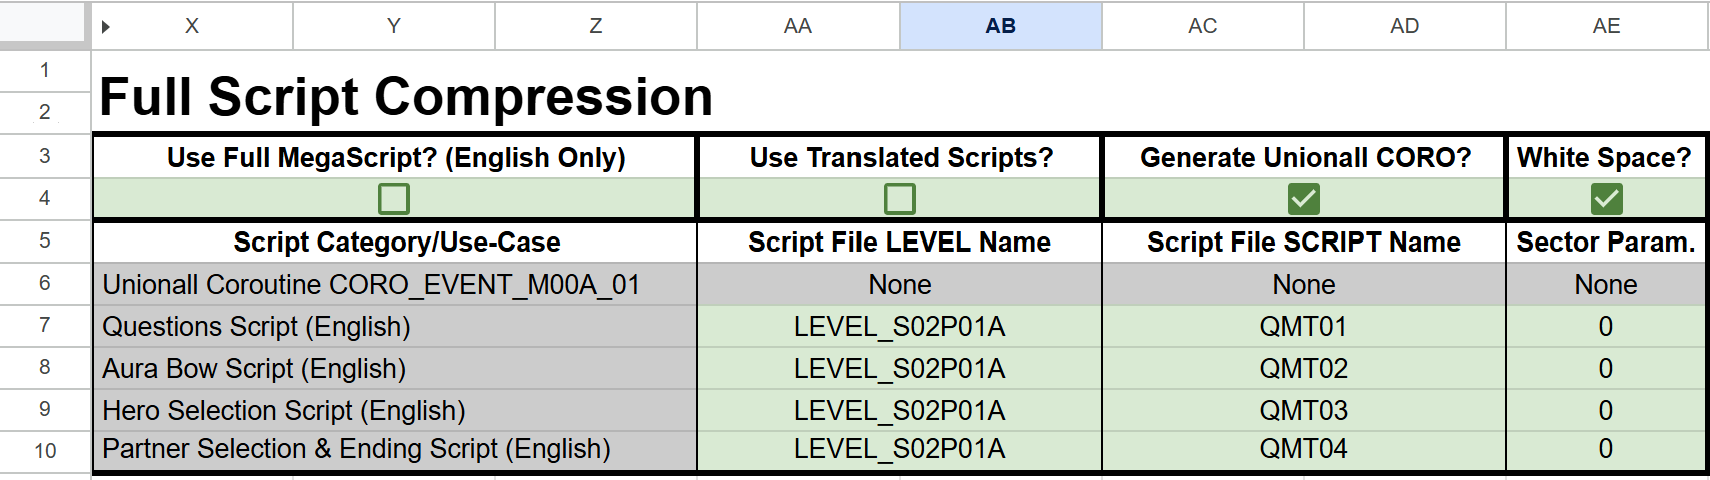
Task: Click Unionall Coroutine CORO_EVENT_M00A_01 cell
Action: pyautogui.click(x=394, y=285)
